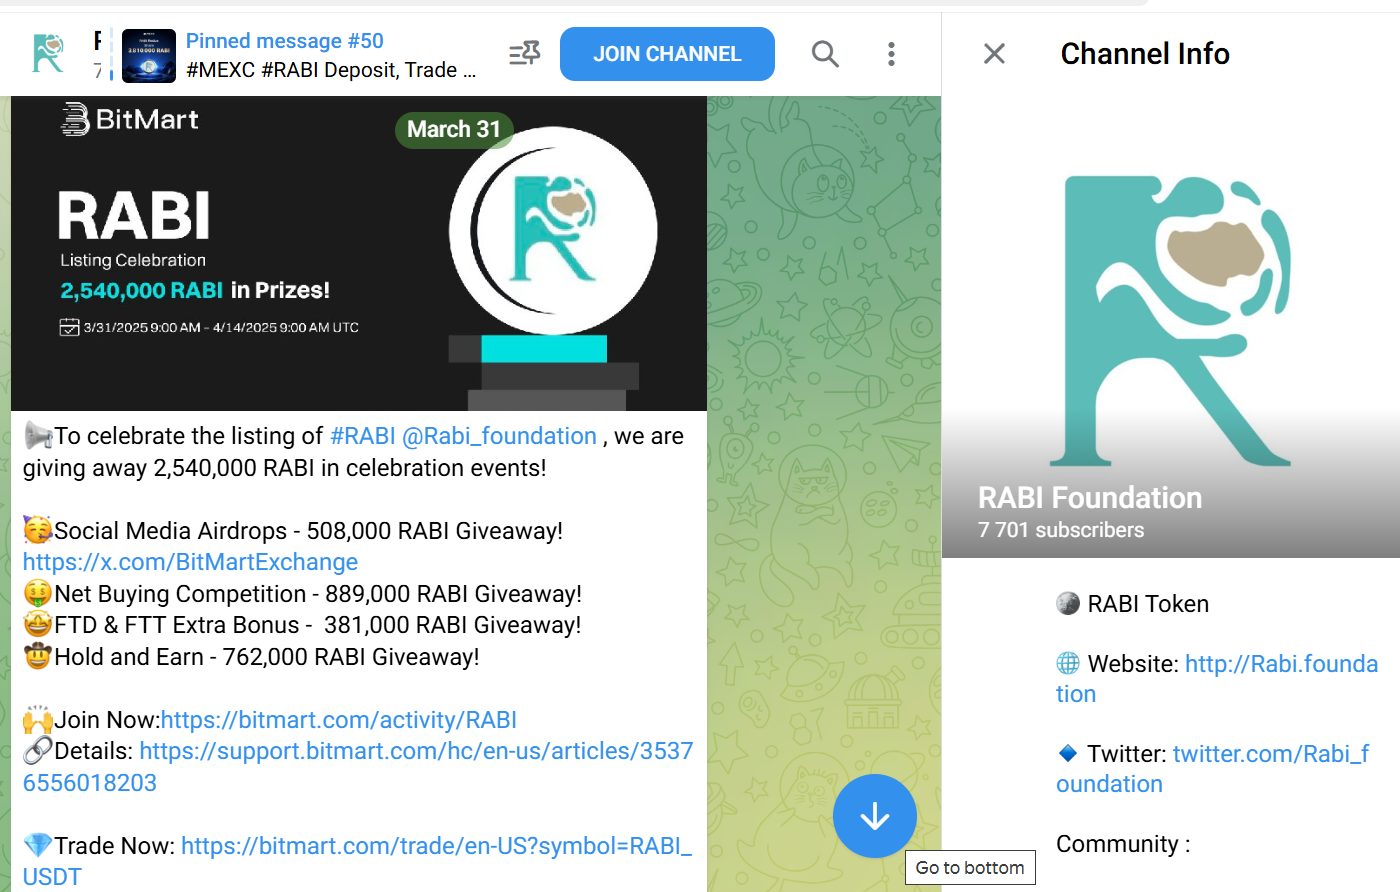Open the @Rabi_foundation mention

499,436
